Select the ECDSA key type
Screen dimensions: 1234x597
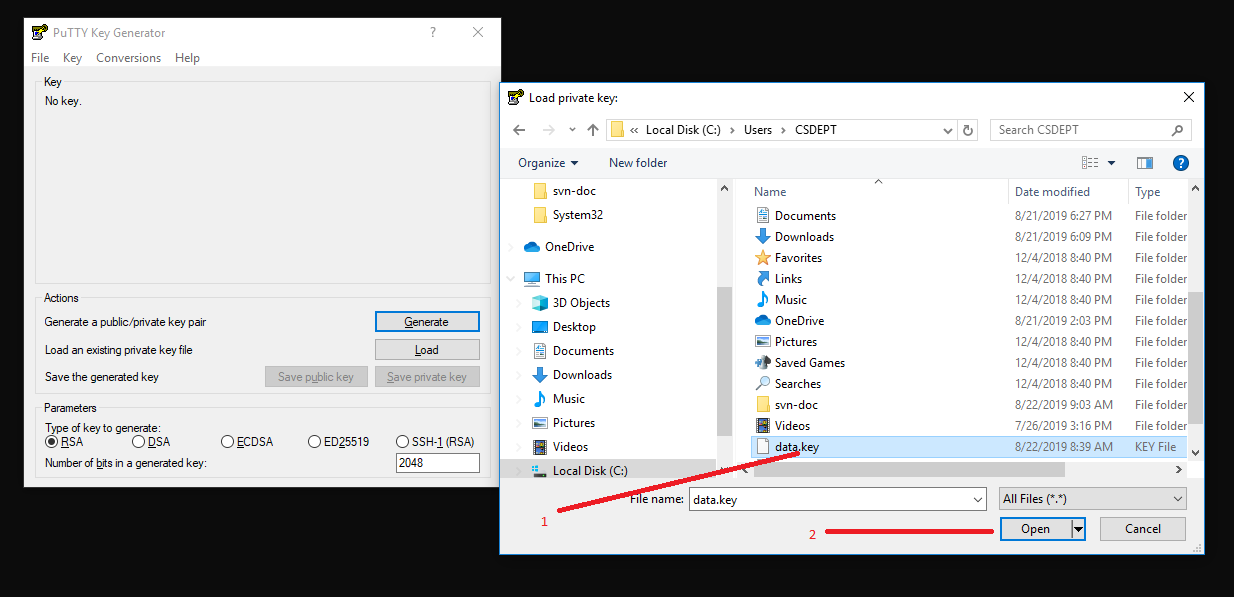click(x=228, y=442)
